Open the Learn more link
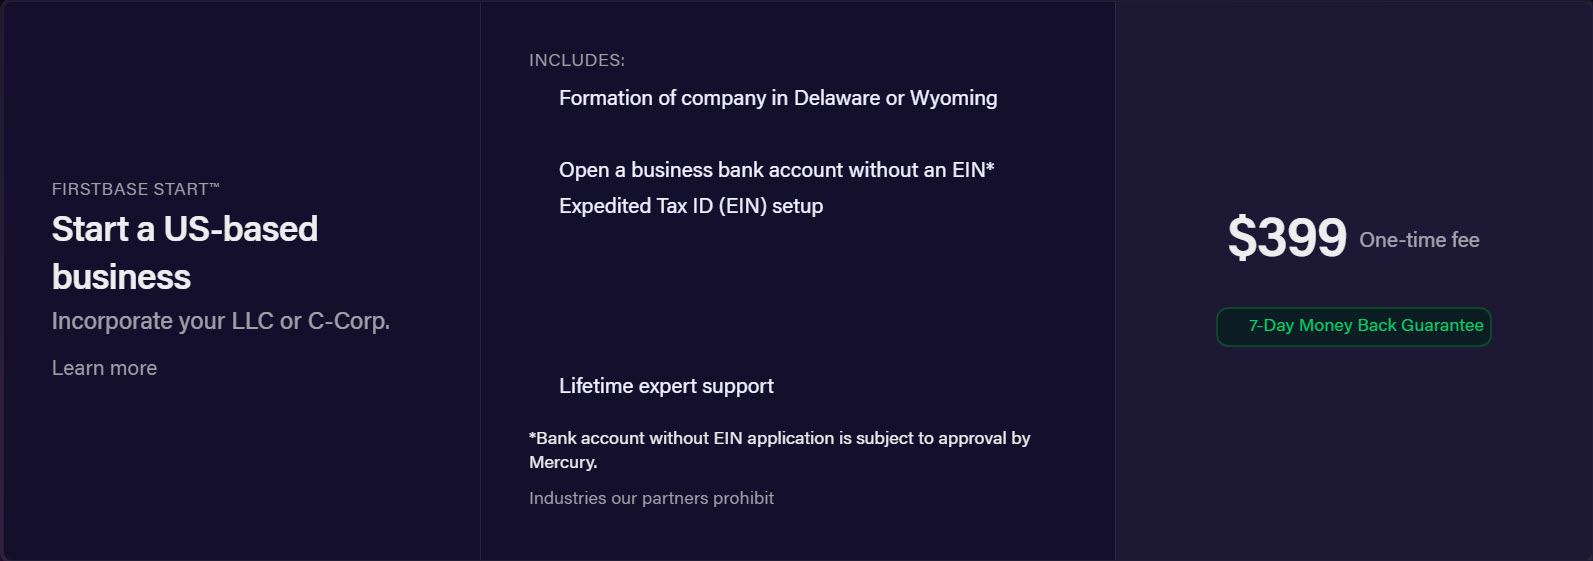Viewport: 1593px width, 561px height. point(104,368)
